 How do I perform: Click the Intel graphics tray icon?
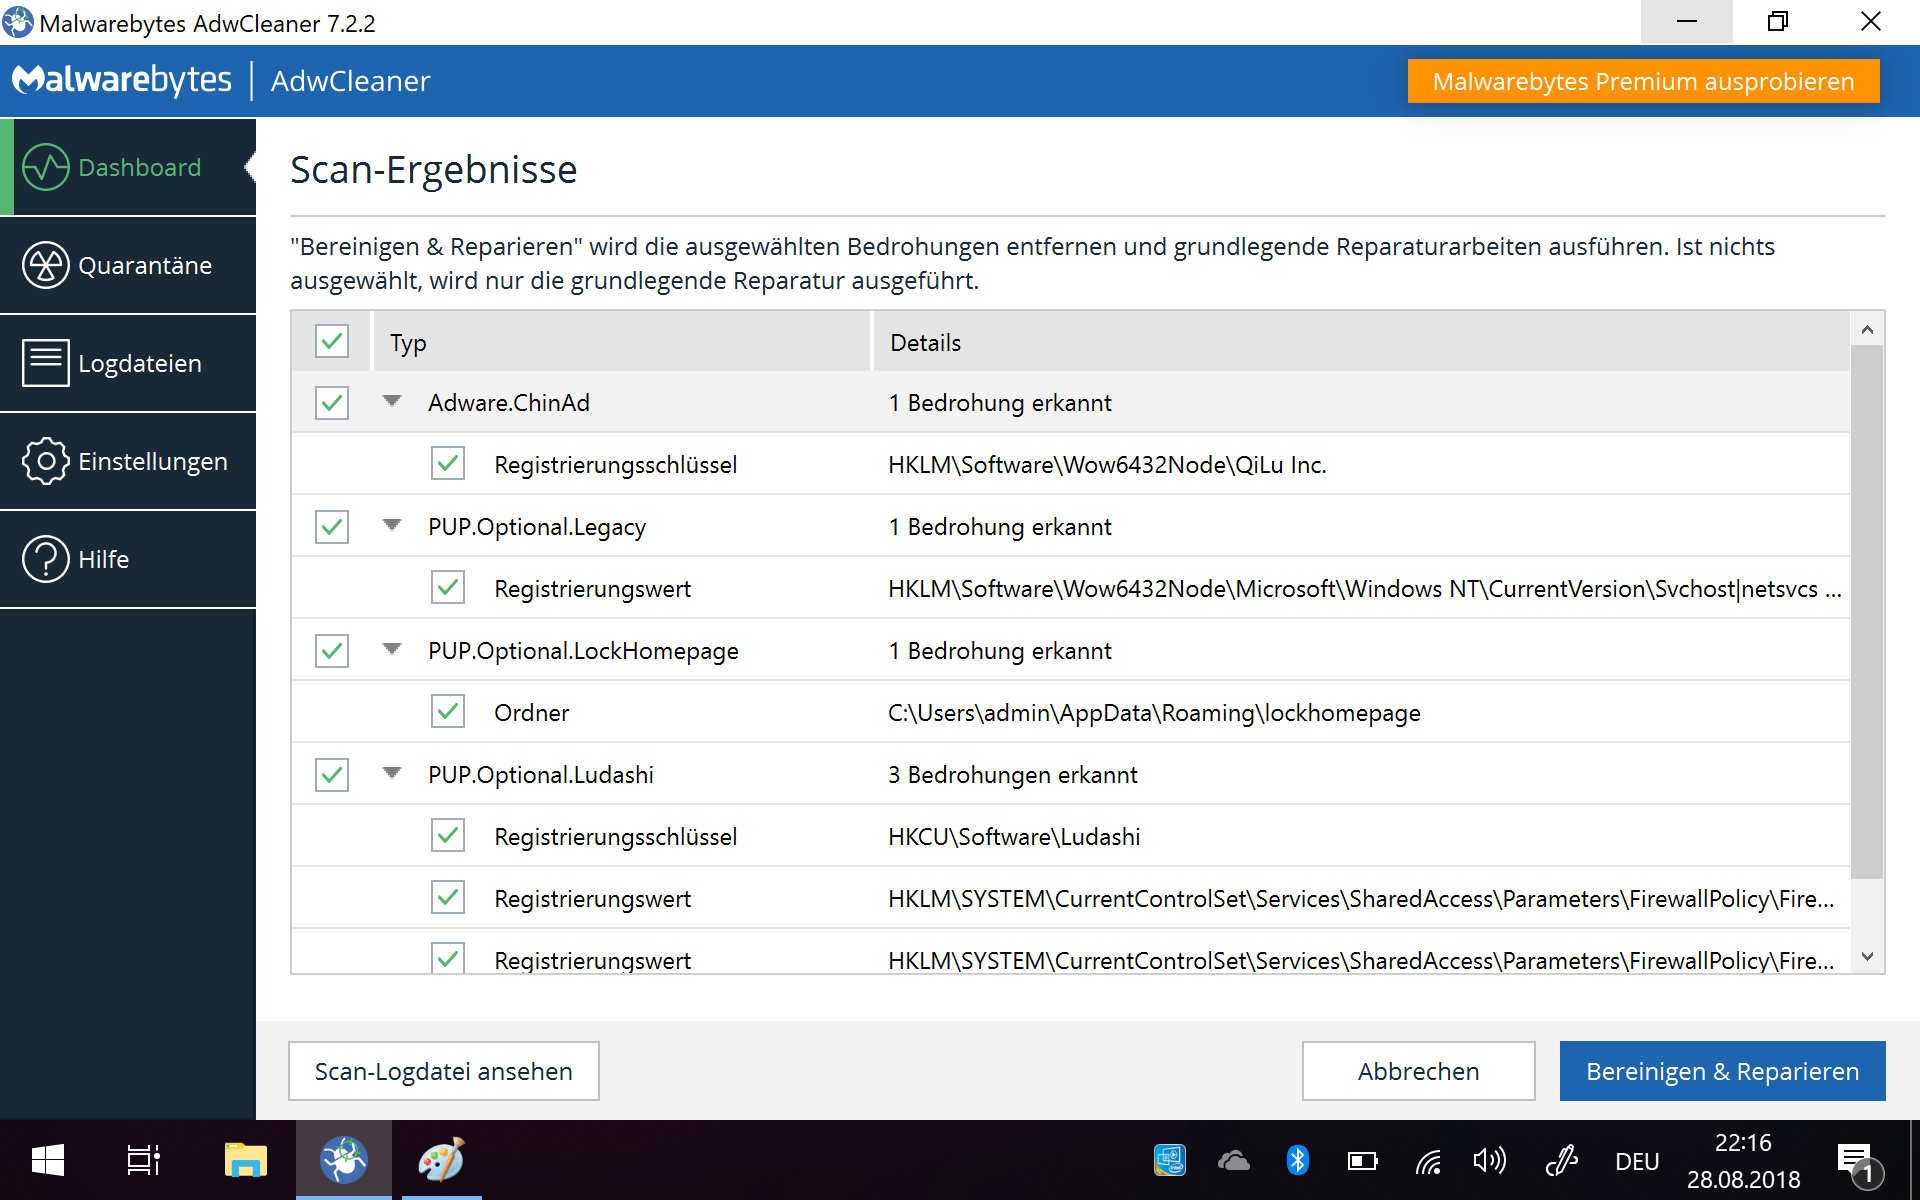(1170, 1160)
